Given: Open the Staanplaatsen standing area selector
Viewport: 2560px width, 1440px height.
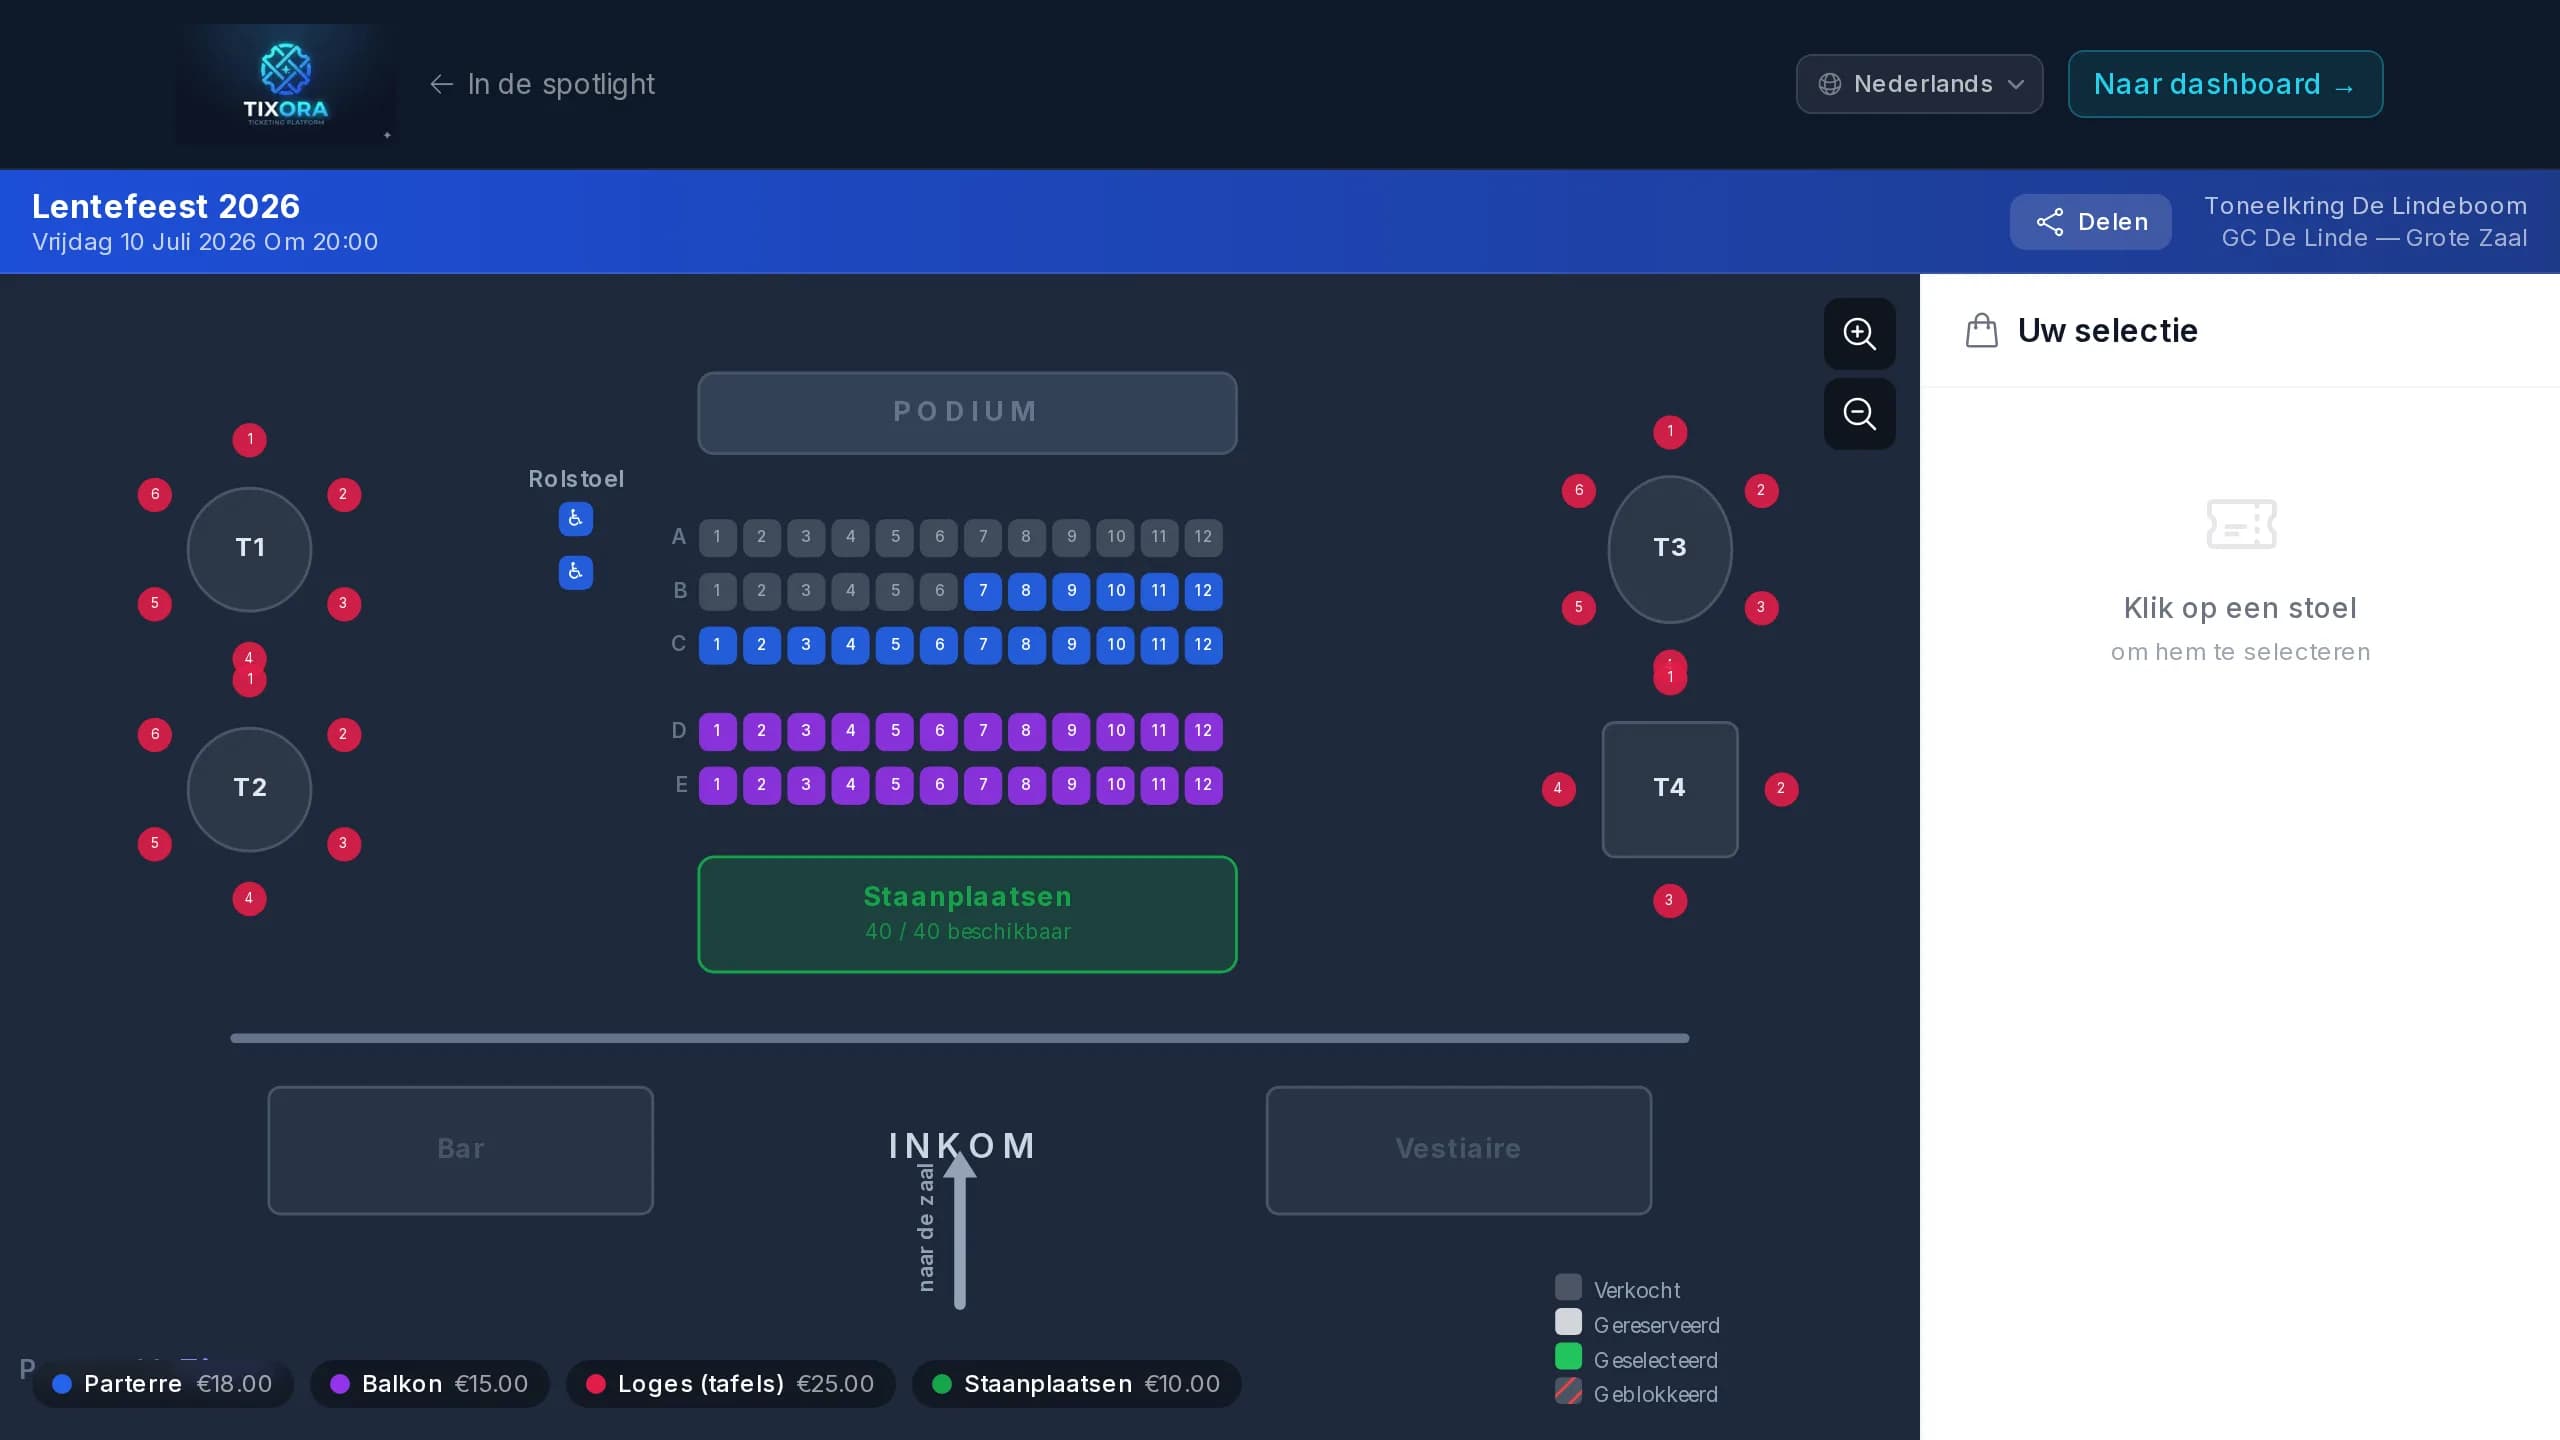Looking at the screenshot, I should point(967,914).
